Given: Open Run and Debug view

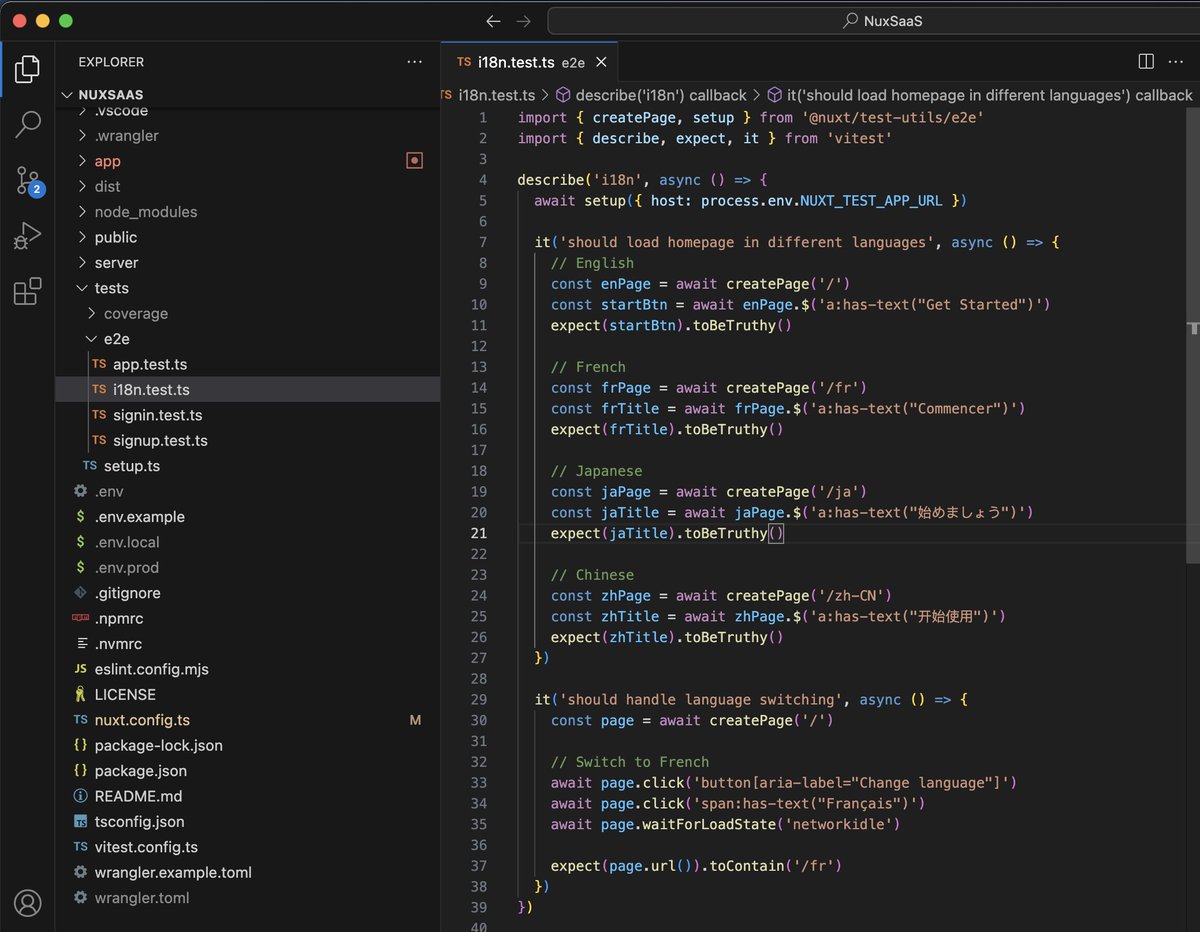Looking at the screenshot, I should click(x=27, y=236).
